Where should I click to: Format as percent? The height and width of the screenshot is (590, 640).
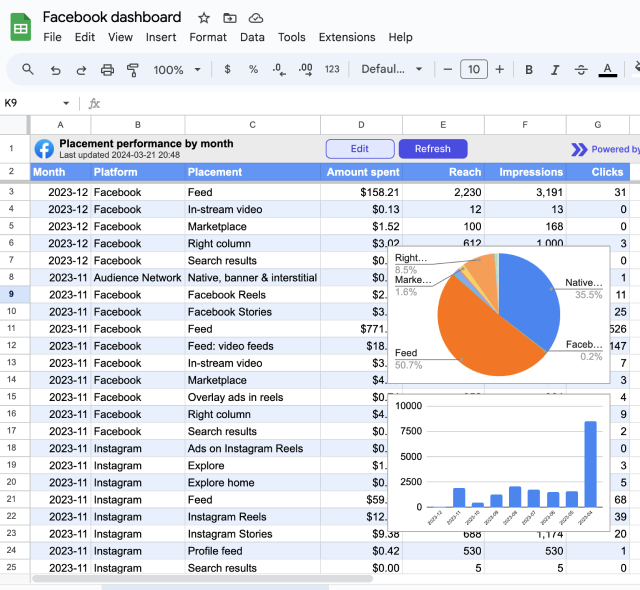[x=253, y=69]
